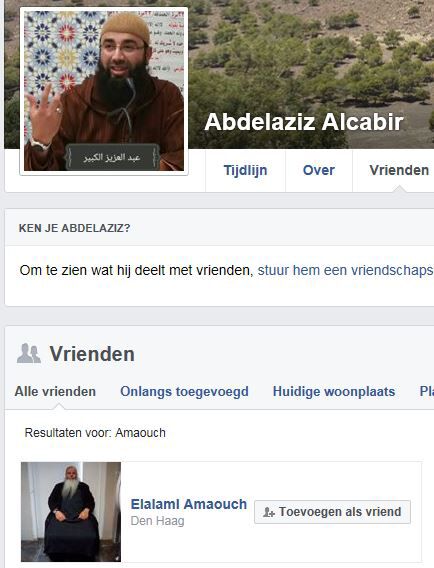Click the Resultaten voor: Amaouch text

95,433
